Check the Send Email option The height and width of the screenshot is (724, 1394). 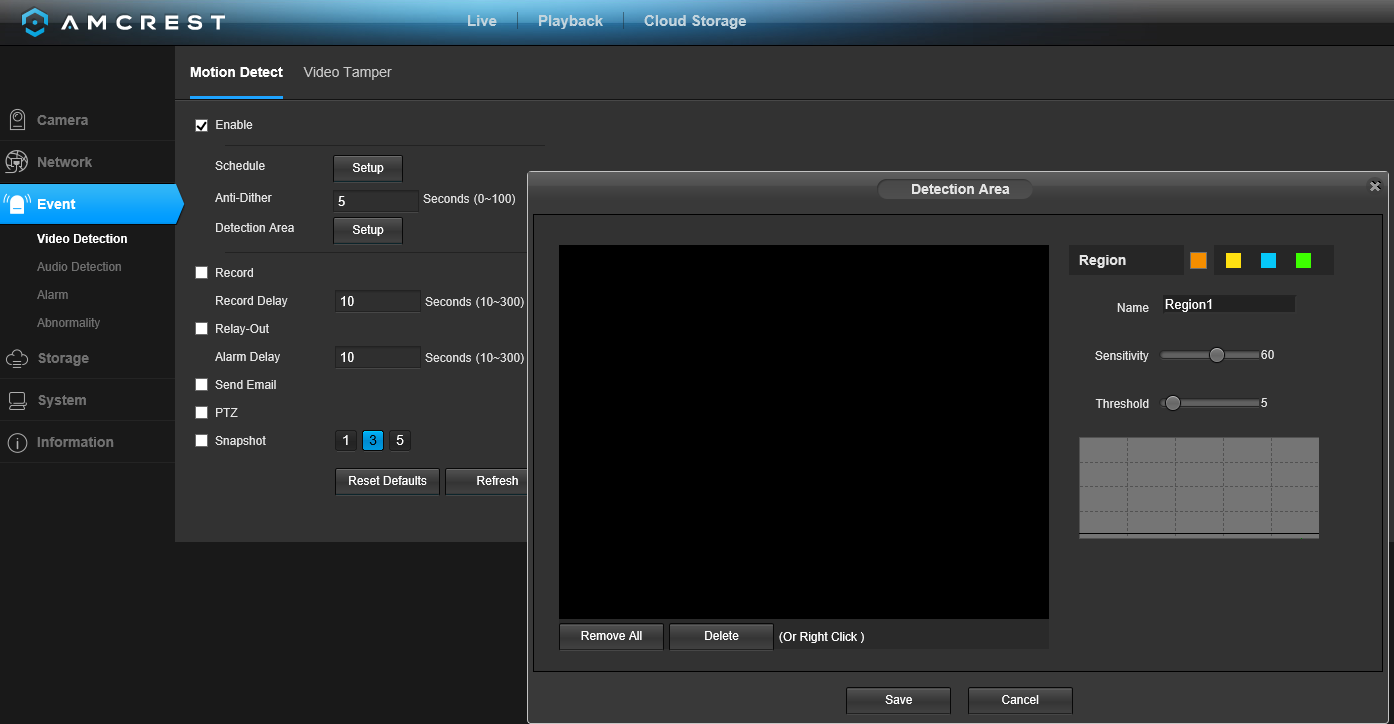(x=201, y=385)
